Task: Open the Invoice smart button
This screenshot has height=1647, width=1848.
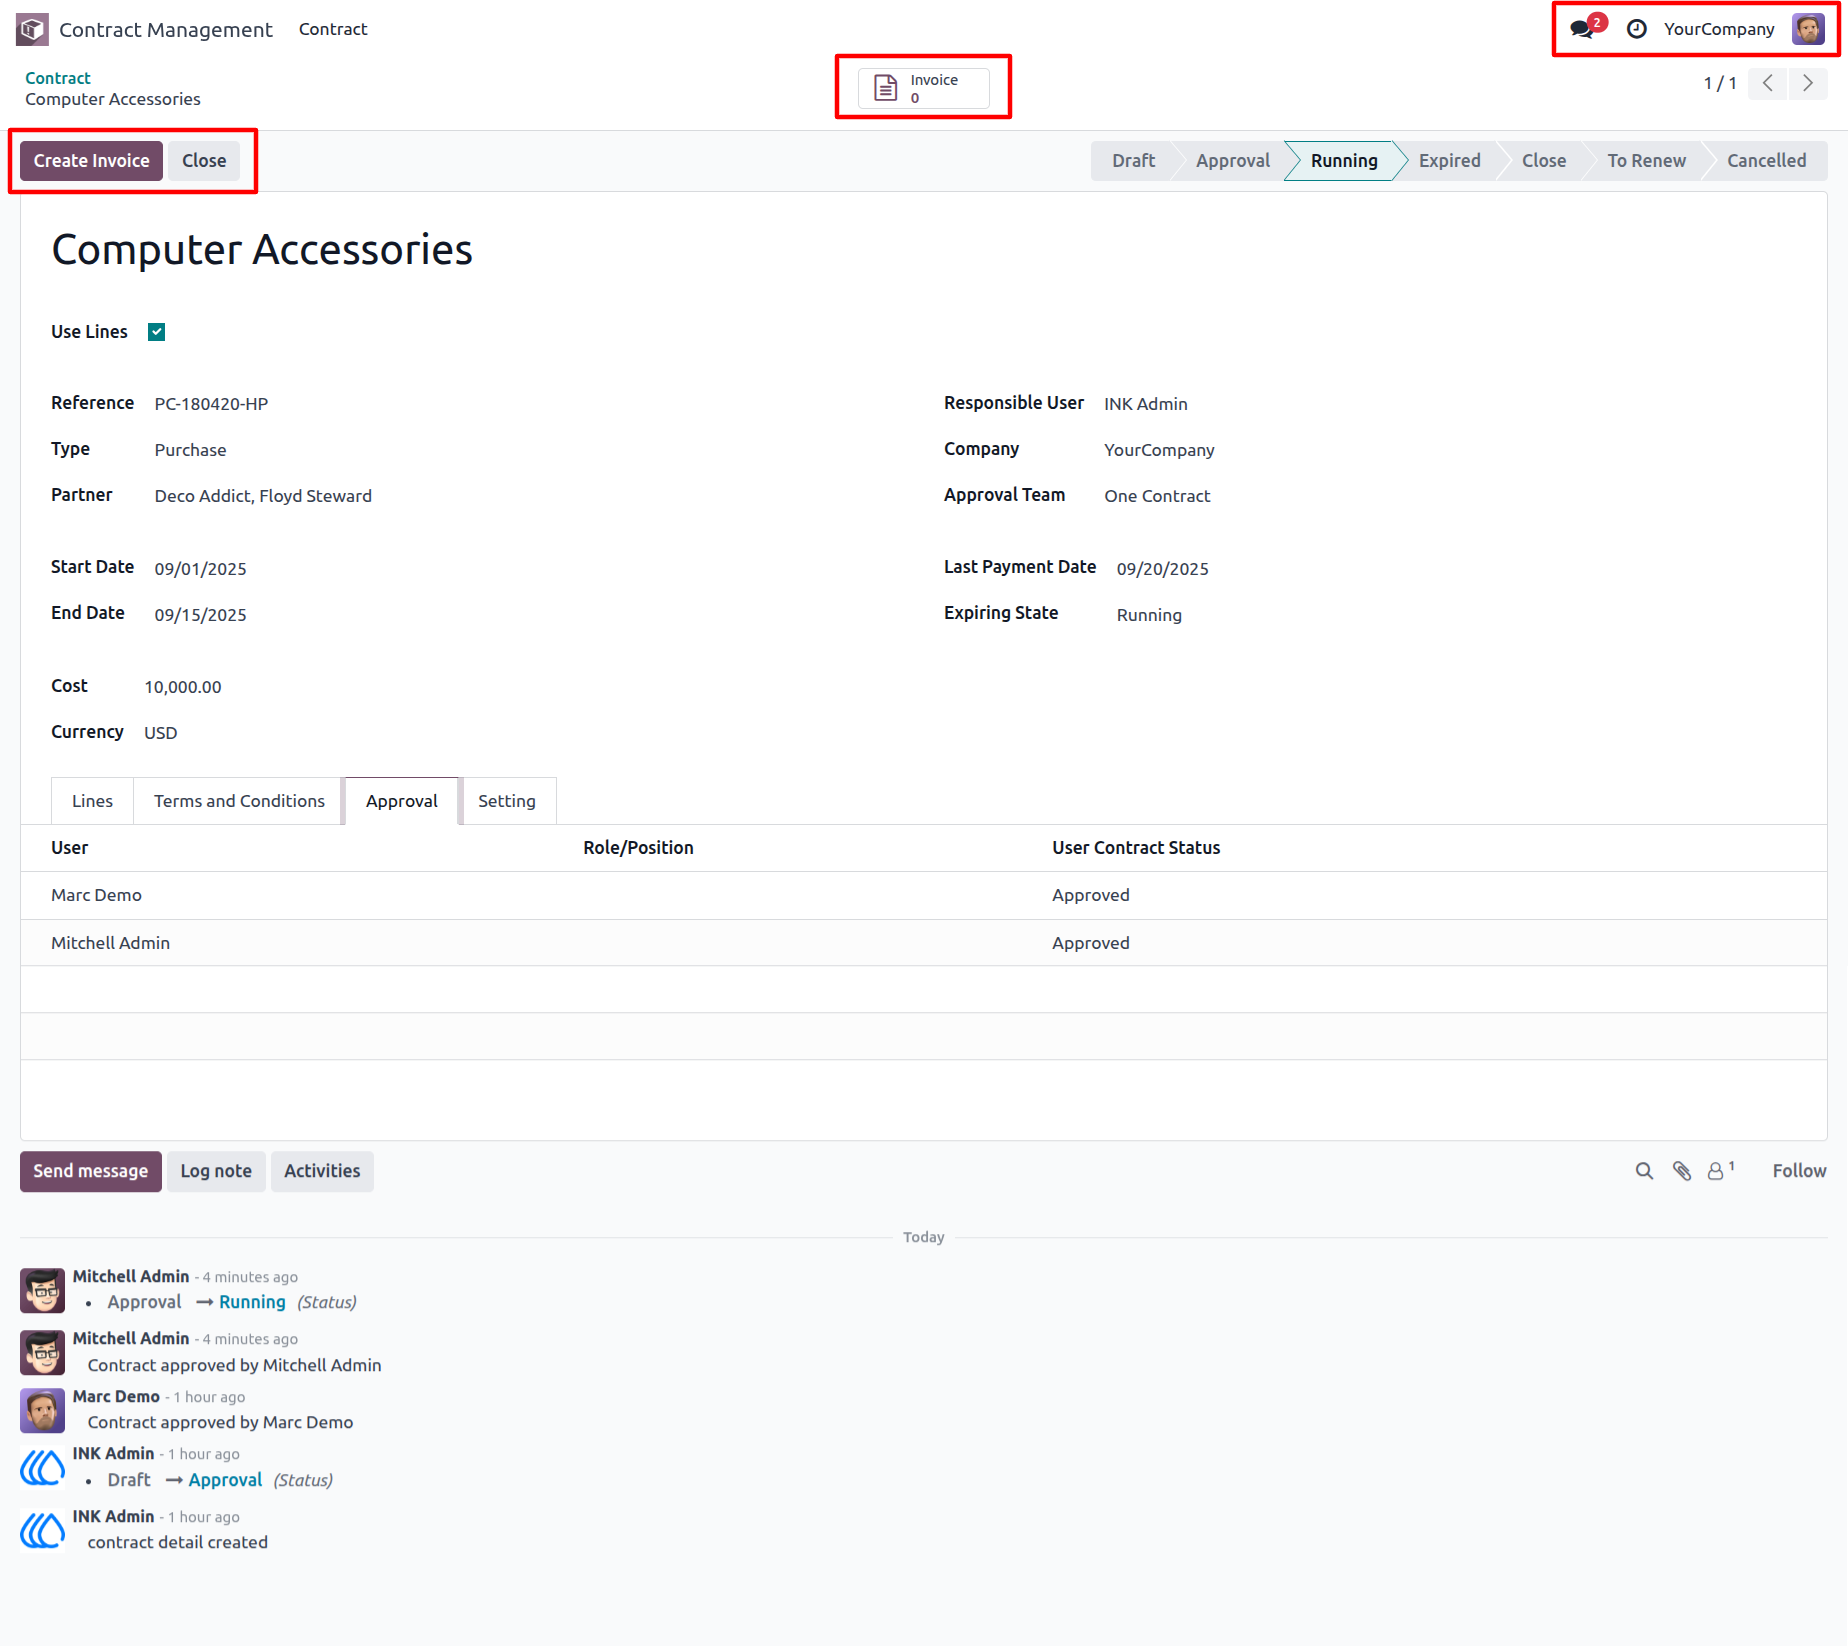Action: [x=924, y=88]
